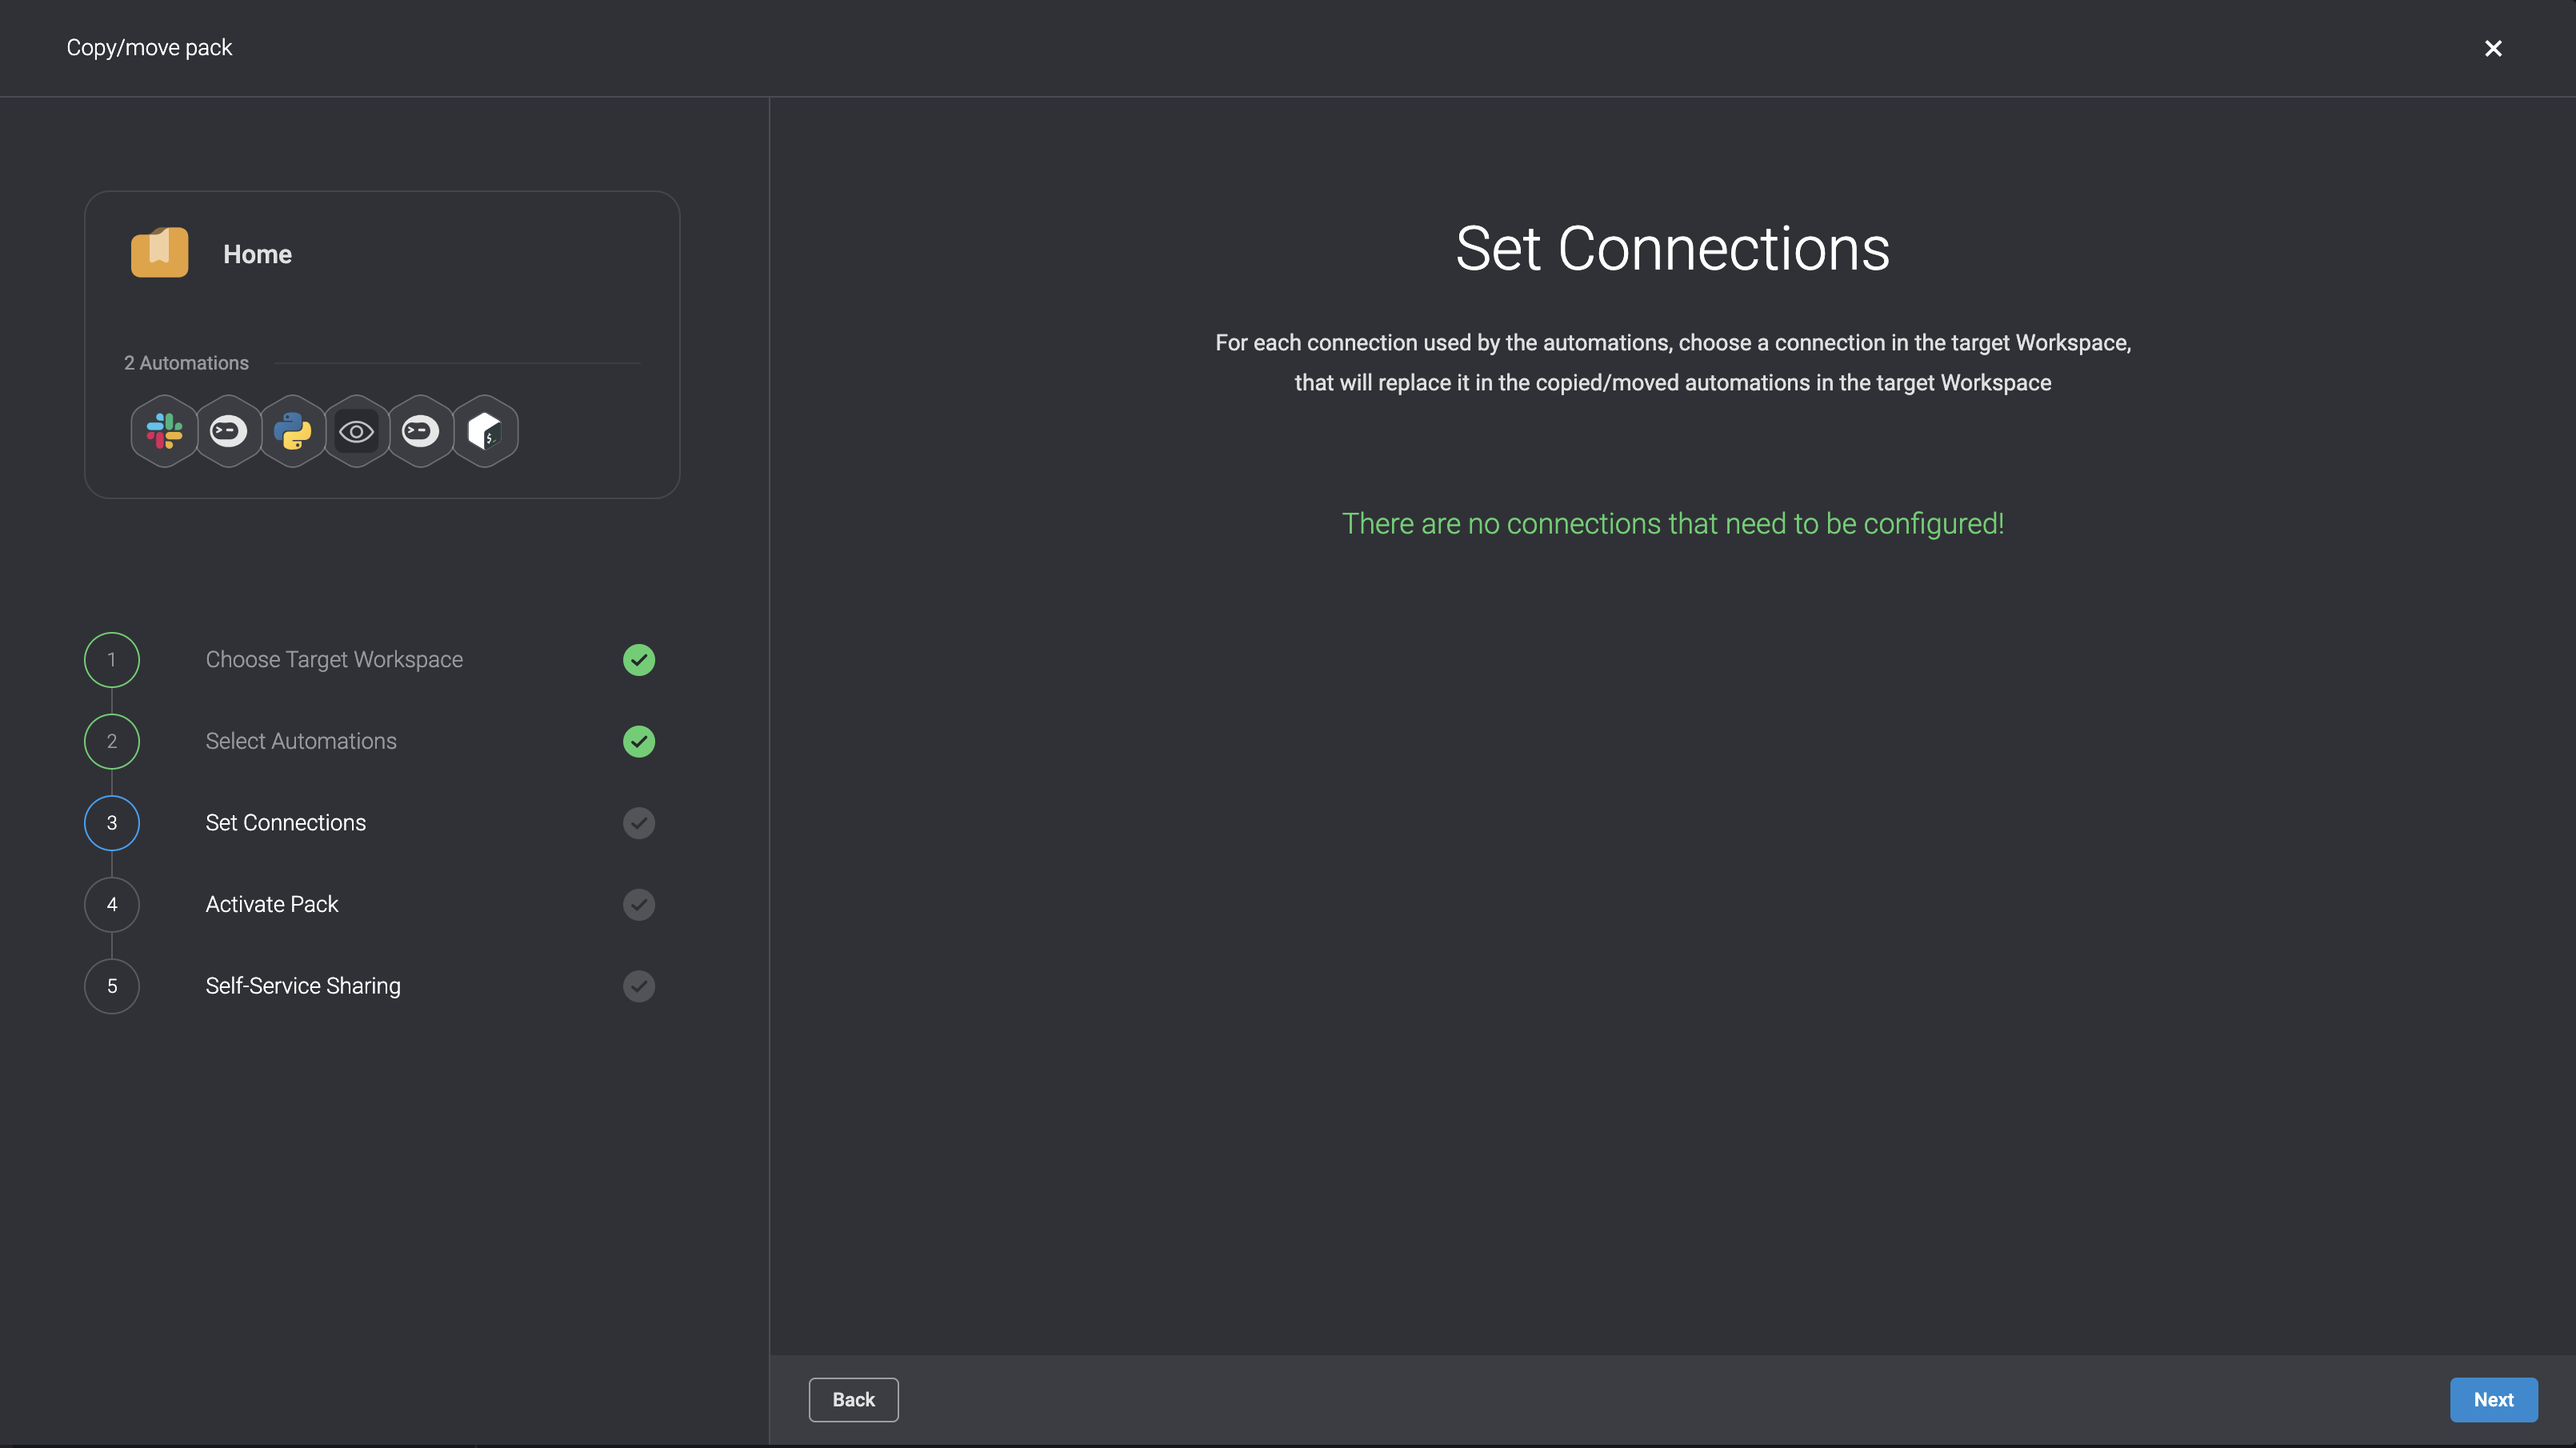Jump to step 5 circle

pos(112,986)
